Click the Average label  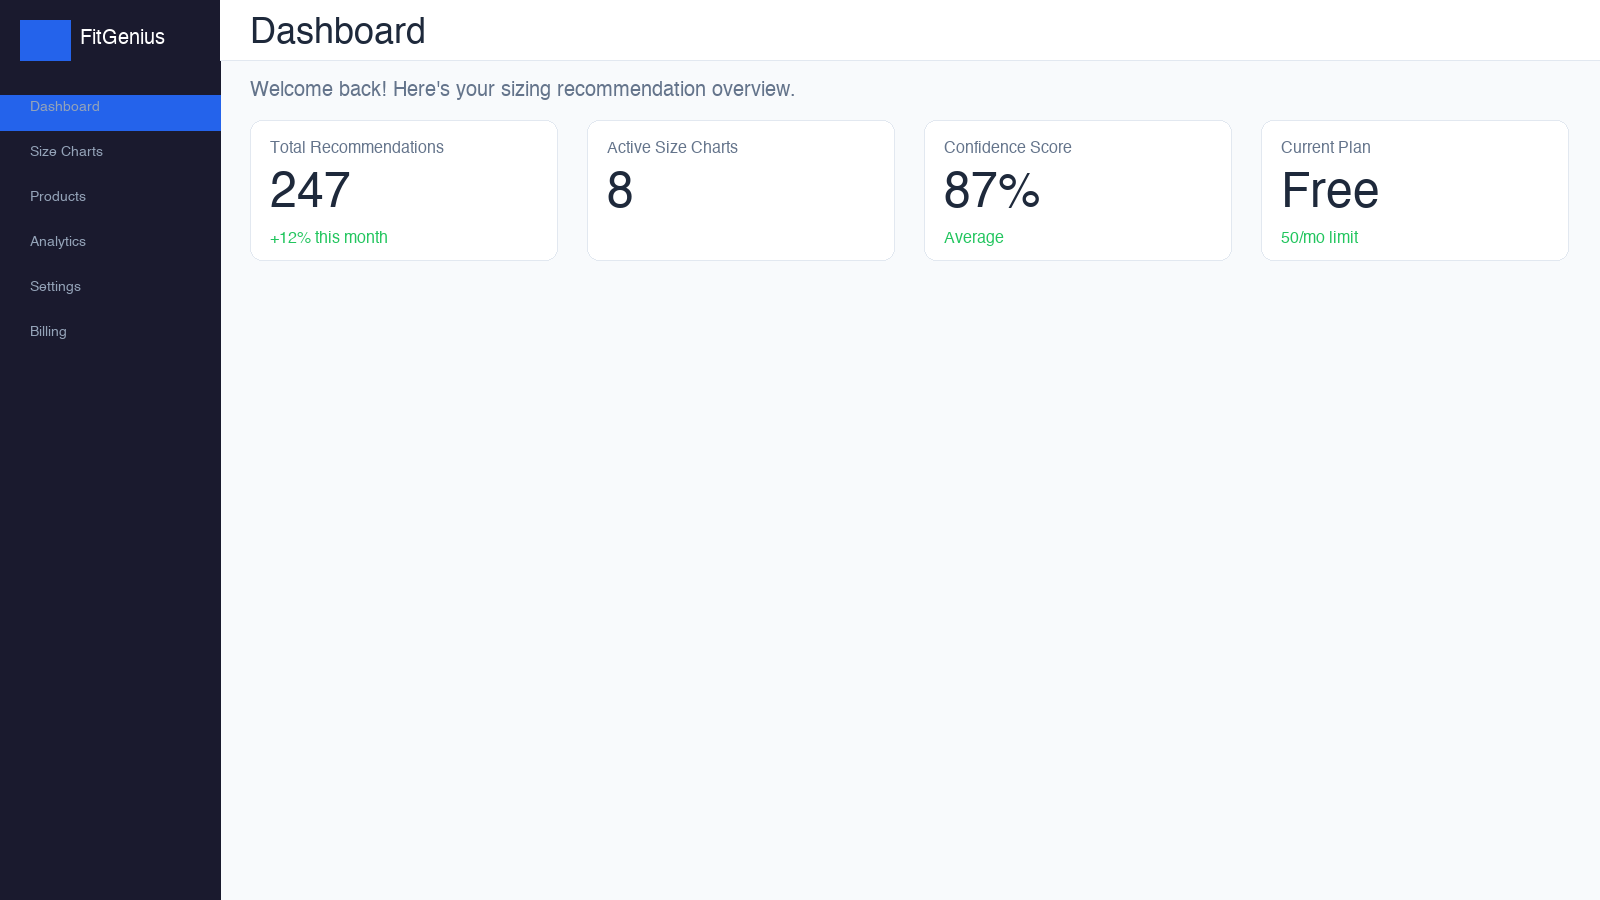[x=973, y=237]
